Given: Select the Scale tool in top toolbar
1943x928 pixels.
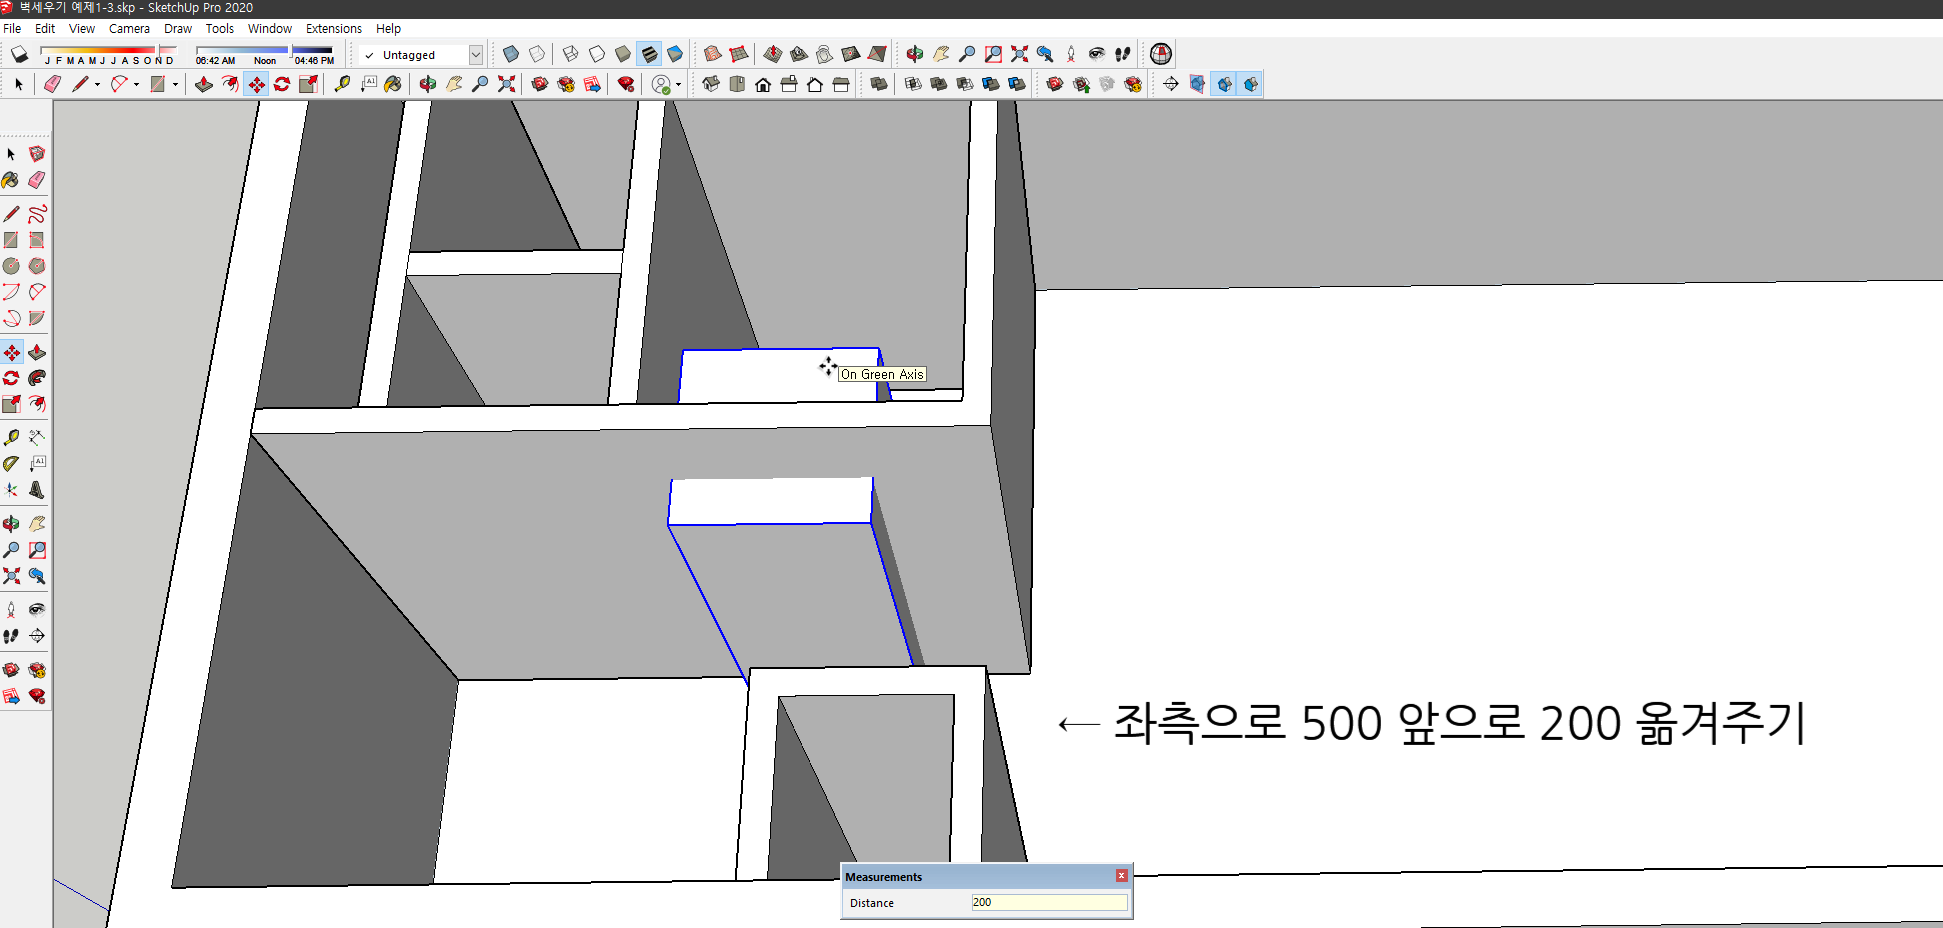Looking at the screenshot, I should coord(308,84).
